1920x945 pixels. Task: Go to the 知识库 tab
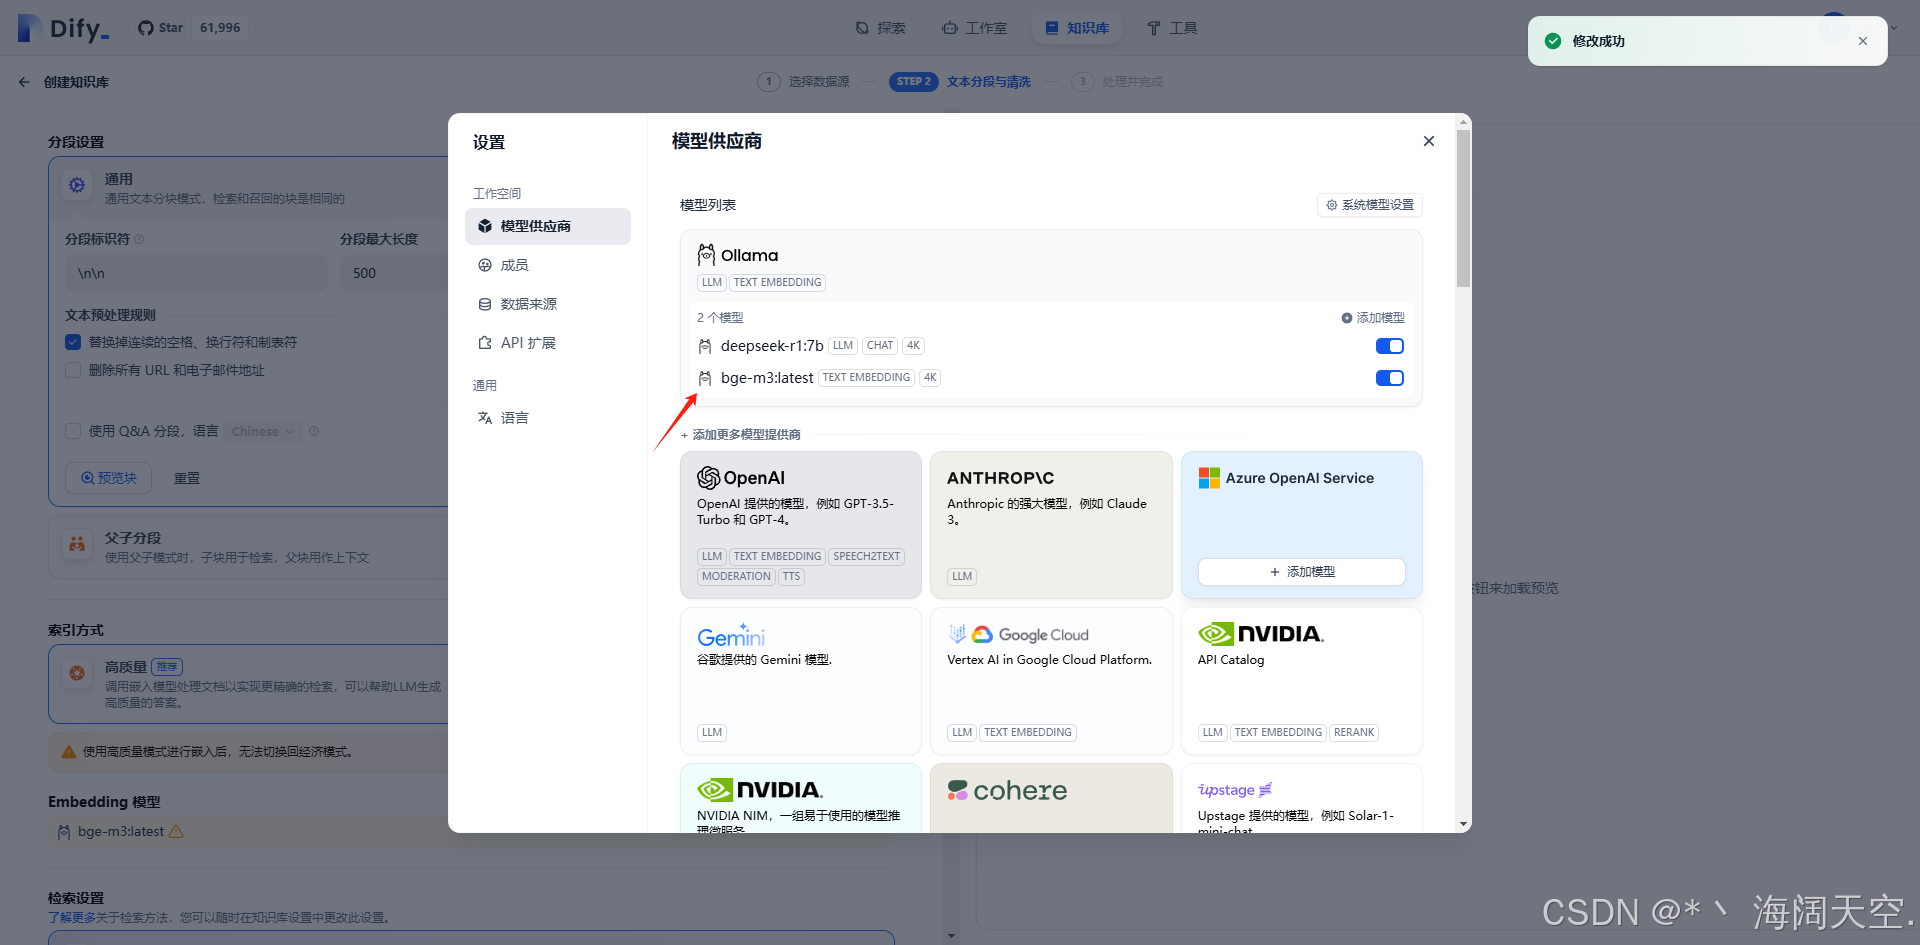(x=1077, y=28)
